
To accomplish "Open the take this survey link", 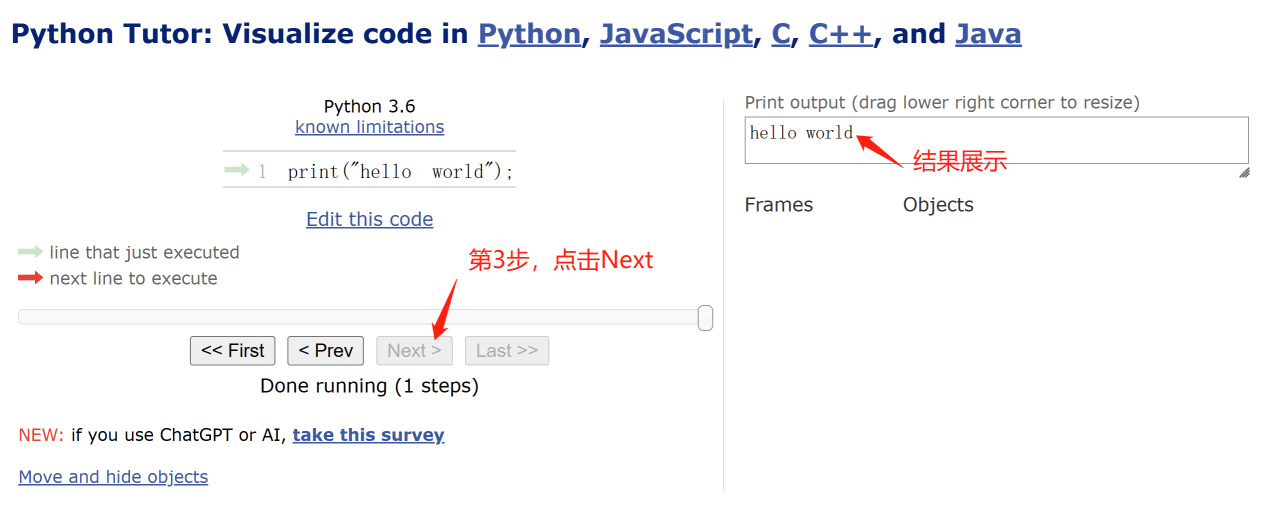I will (x=368, y=435).
